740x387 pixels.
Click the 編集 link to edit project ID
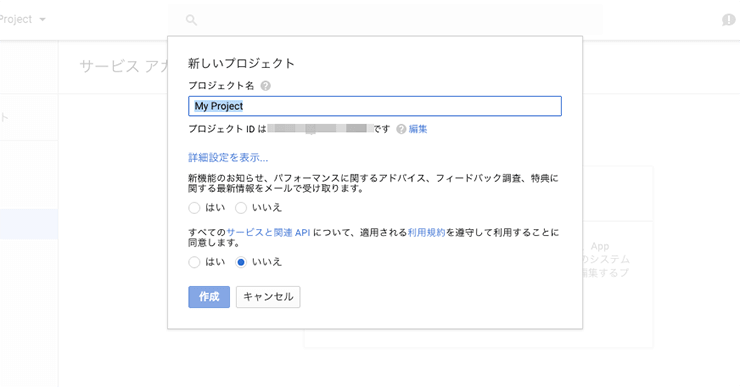418,129
